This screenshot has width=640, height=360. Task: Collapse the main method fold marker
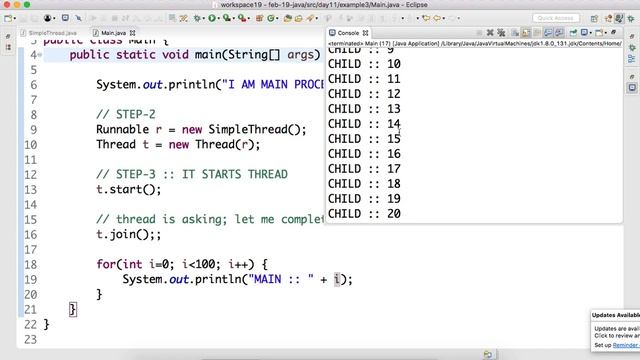40,55
